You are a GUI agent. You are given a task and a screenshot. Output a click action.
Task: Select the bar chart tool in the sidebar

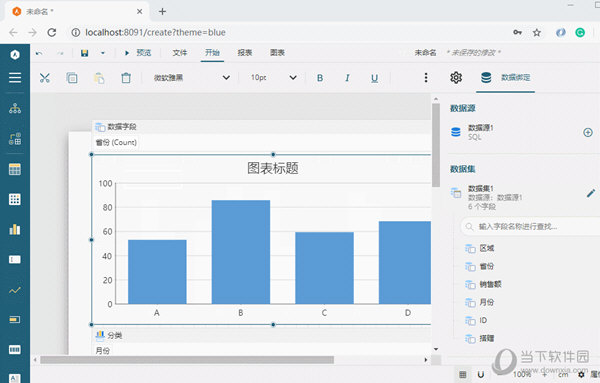click(15, 229)
